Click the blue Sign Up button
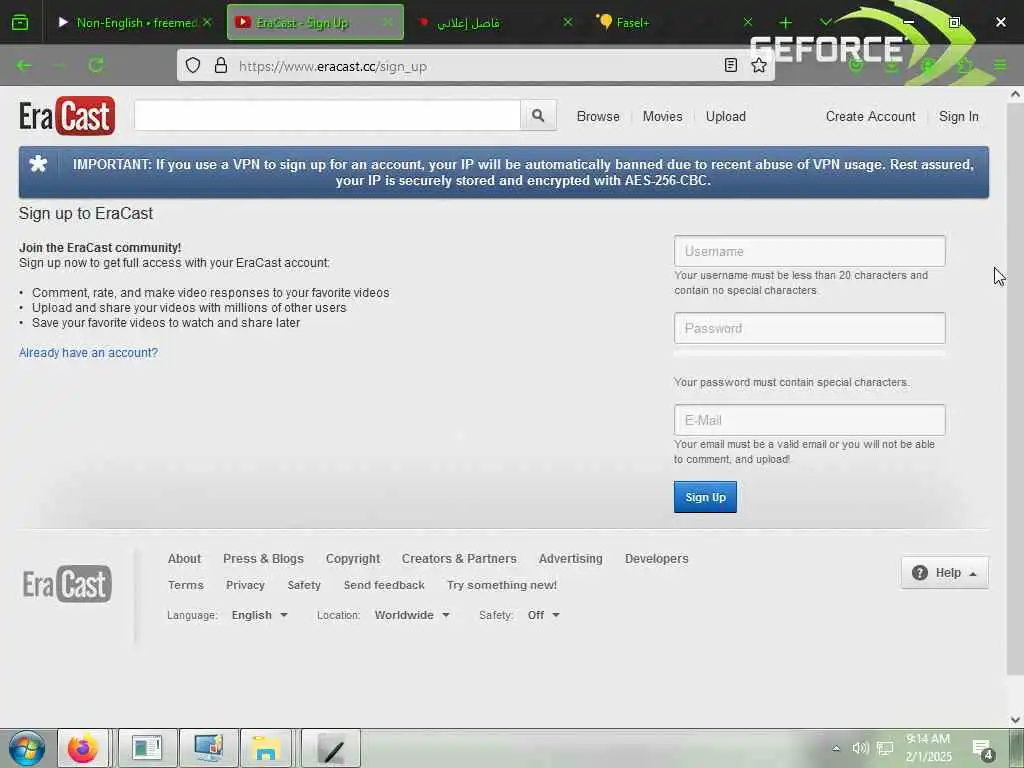Screen dimensions: 1024x768 click(x=705, y=497)
